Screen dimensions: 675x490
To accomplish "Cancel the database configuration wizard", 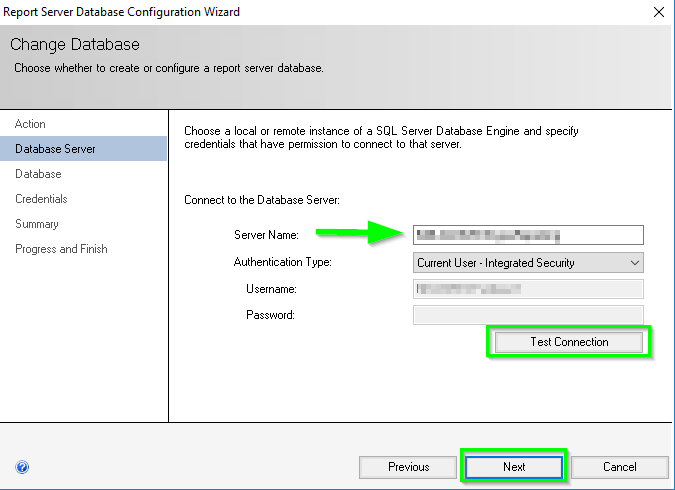I will pyautogui.click(x=620, y=467).
